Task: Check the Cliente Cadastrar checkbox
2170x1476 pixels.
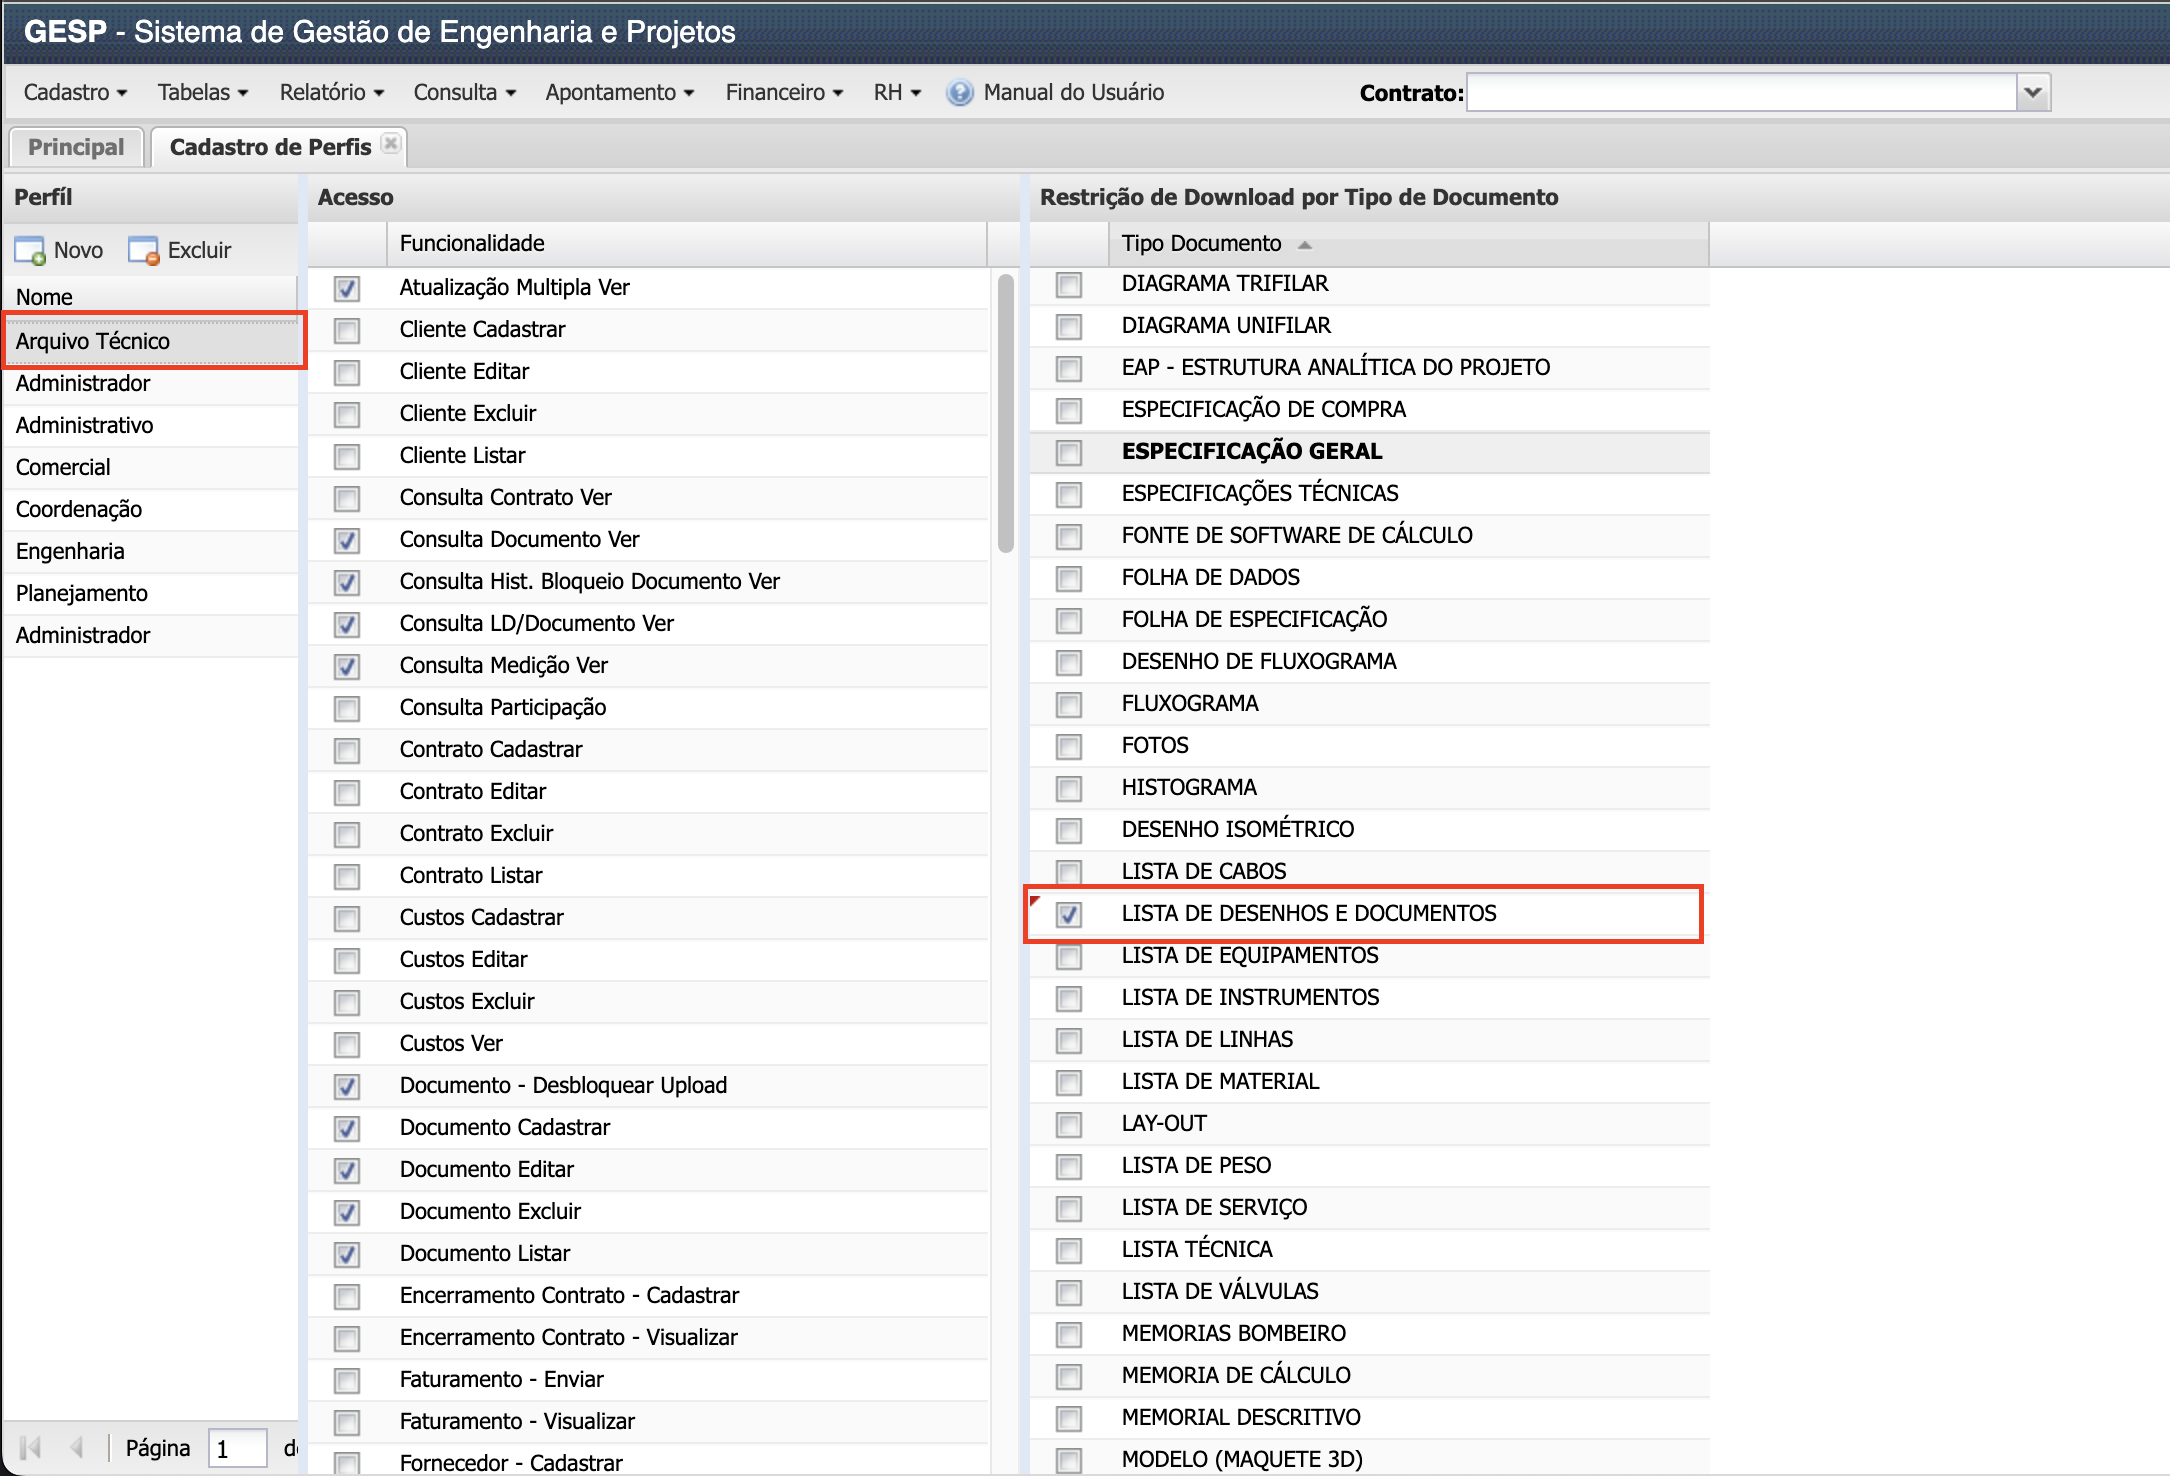Action: 347,331
